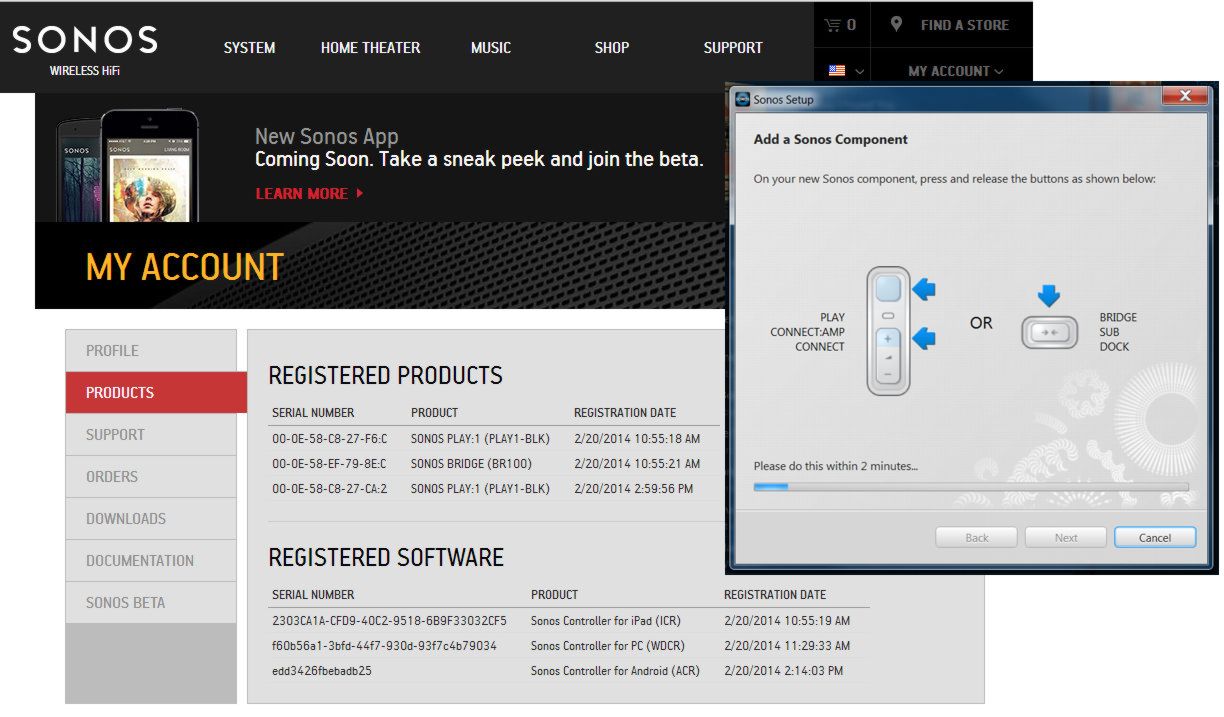Click Cancel in Sonos Setup dialog
Image resolution: width=1224 pixels, height=717 pixels.
(1155, 537)
